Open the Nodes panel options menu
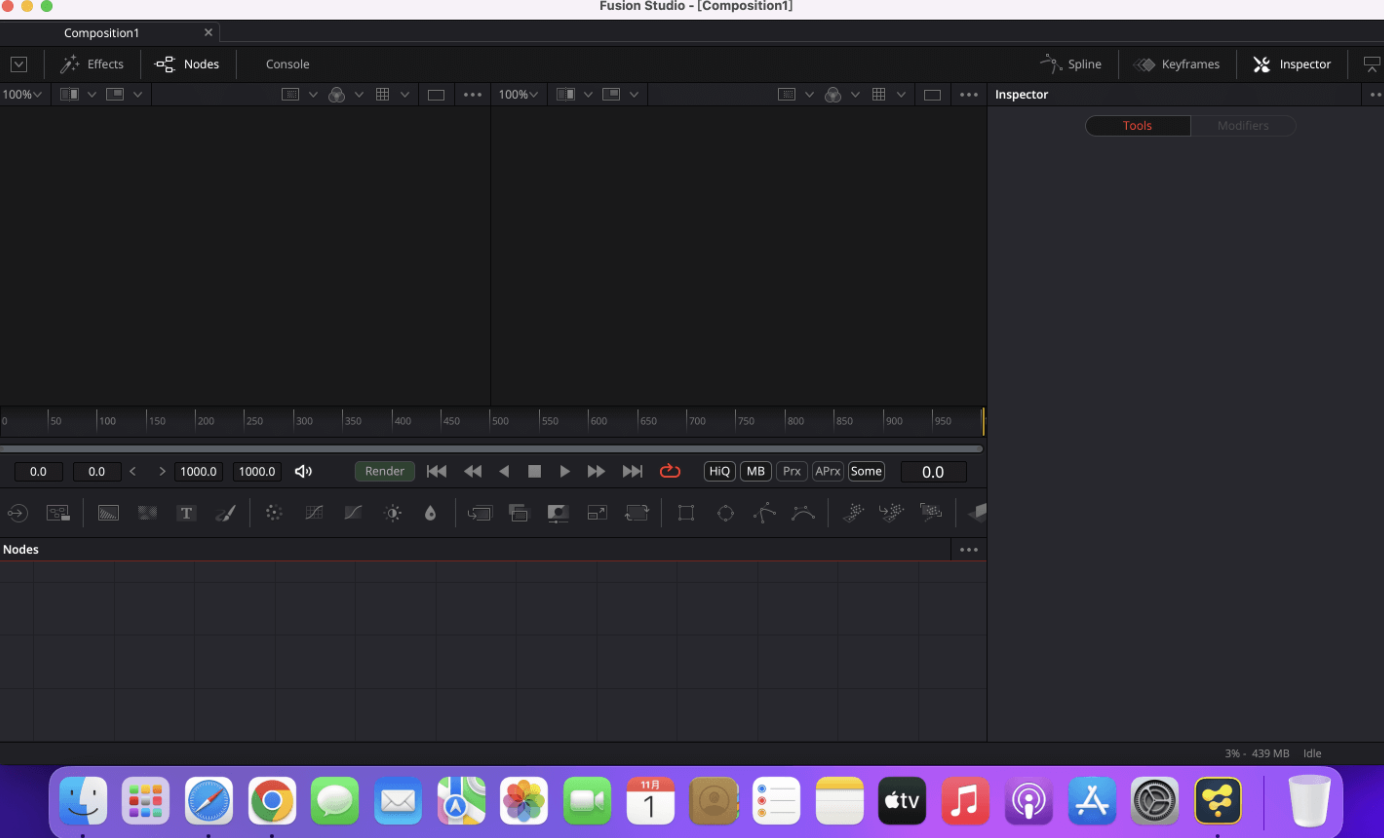This screenshot has width=1384, height=838. [968, 549]
